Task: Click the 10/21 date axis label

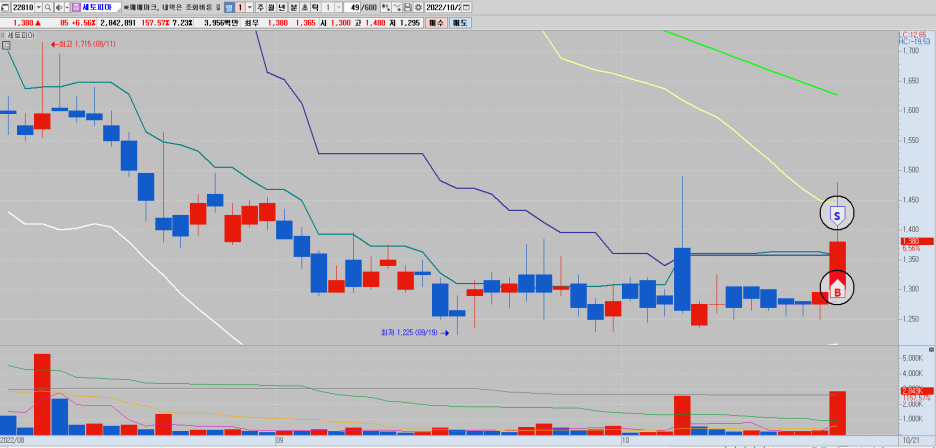Action: 910,440
